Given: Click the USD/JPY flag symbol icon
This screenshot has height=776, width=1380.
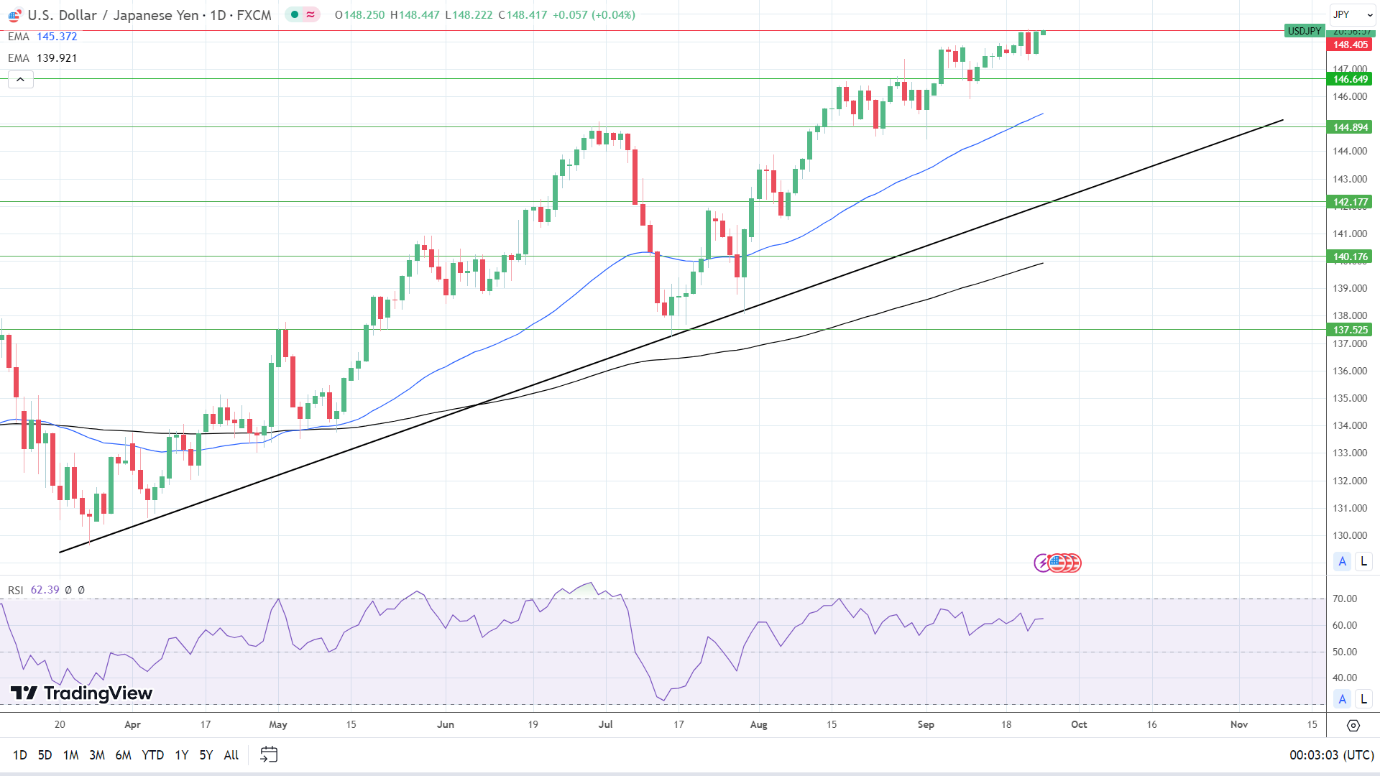Looking at the screenshot, I should click(16, 15).
